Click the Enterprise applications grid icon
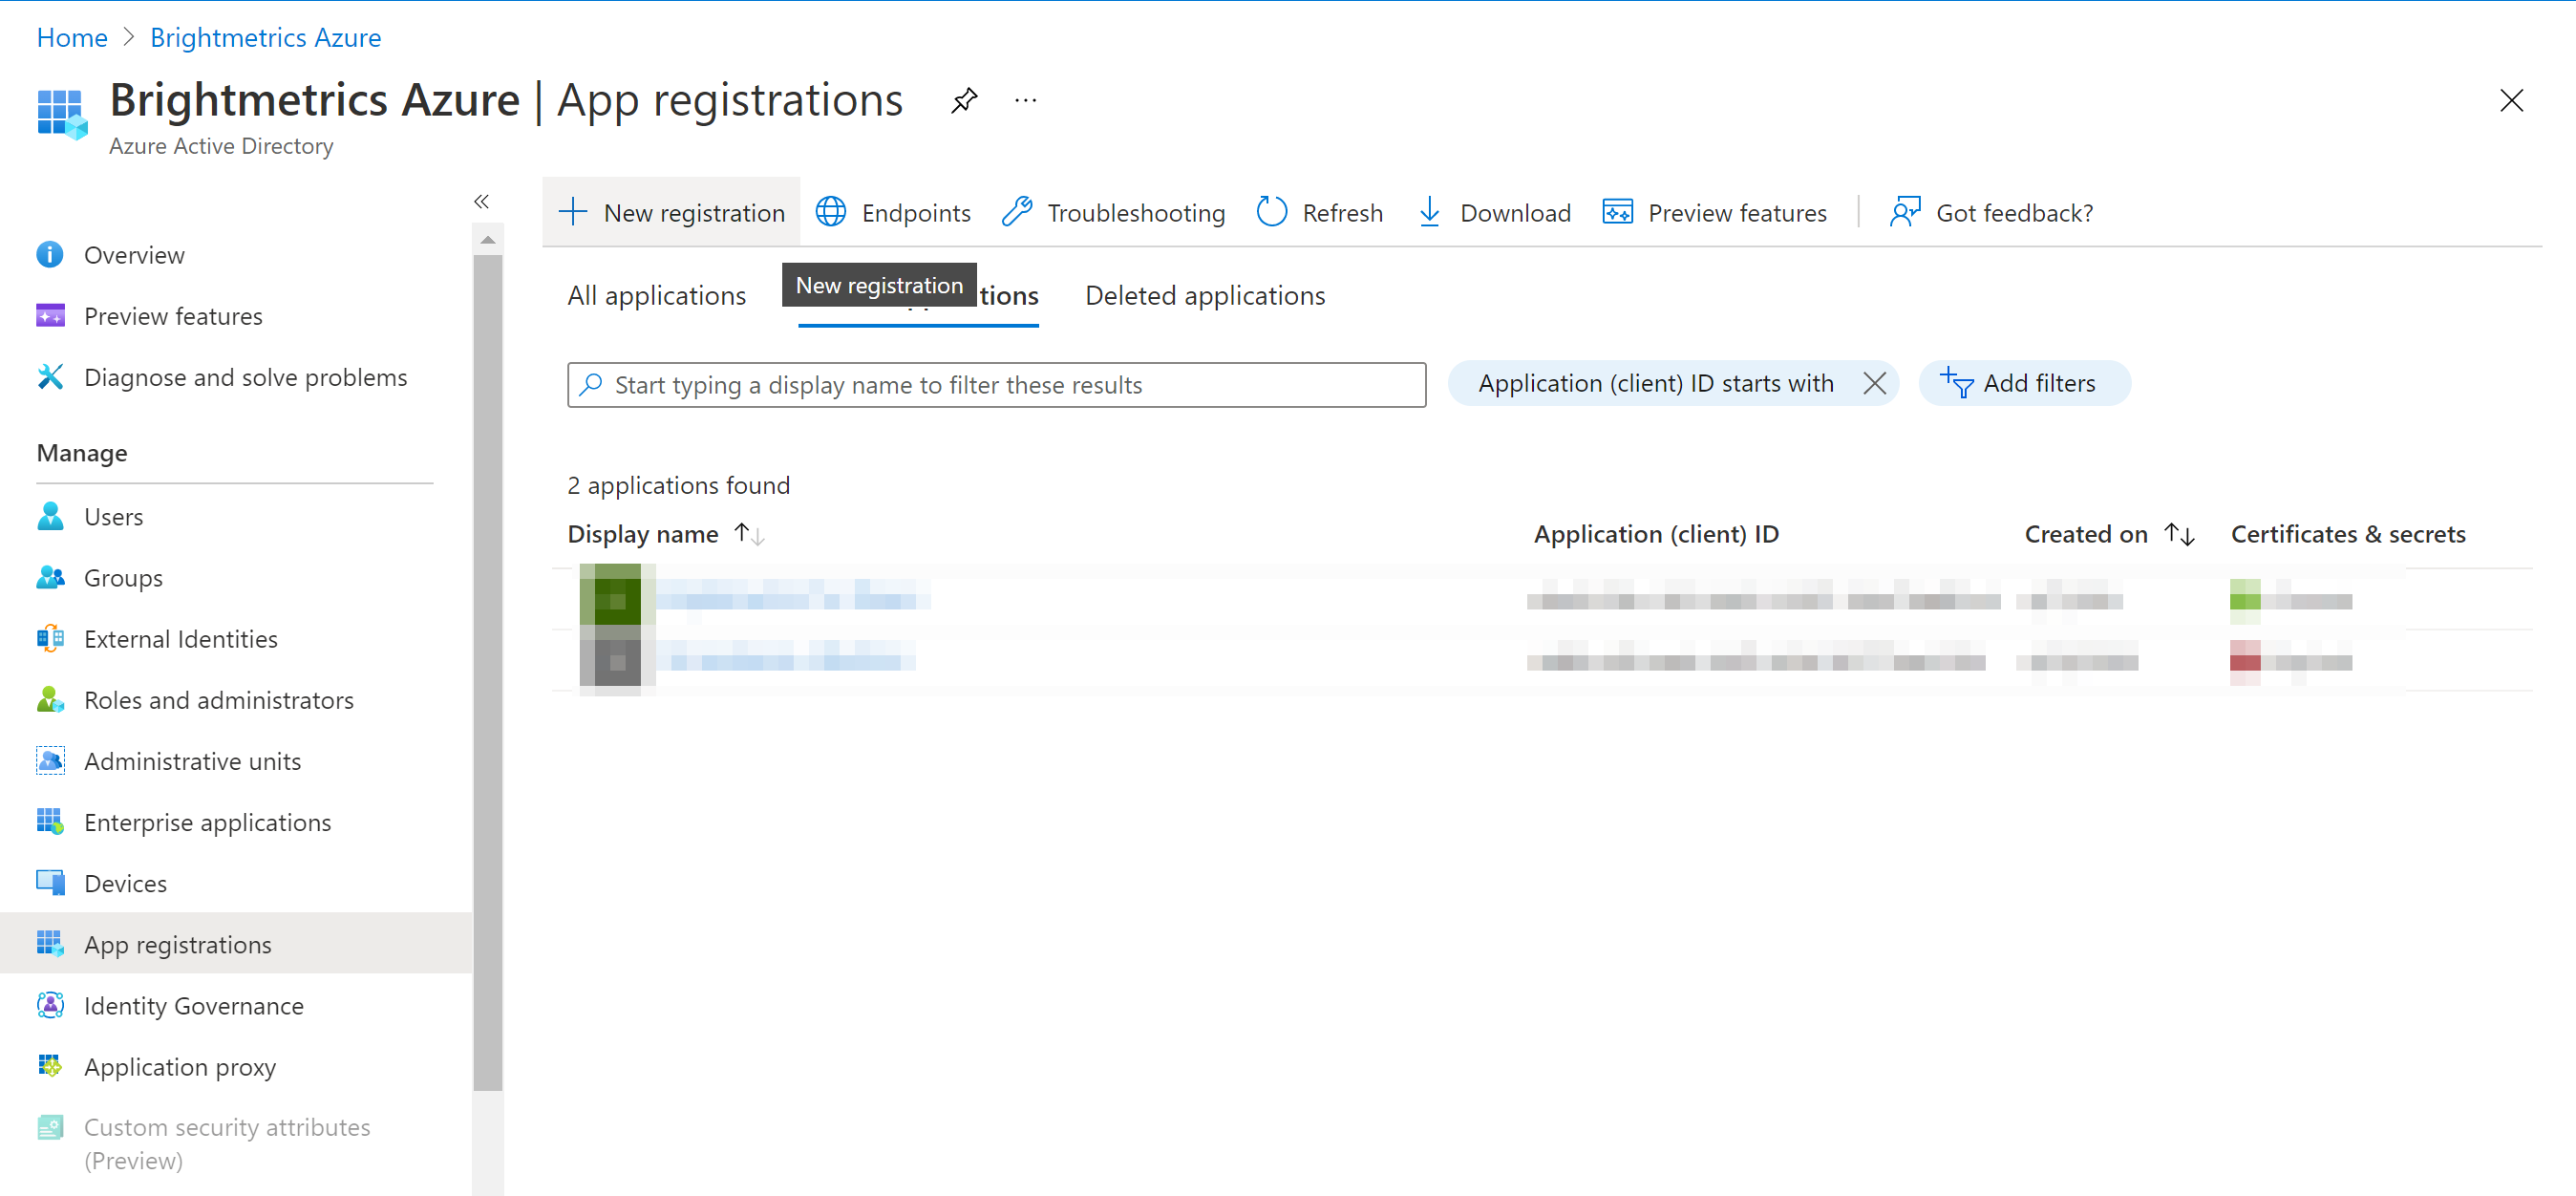Screen dimensions: 2576x1196 point(50,821)
